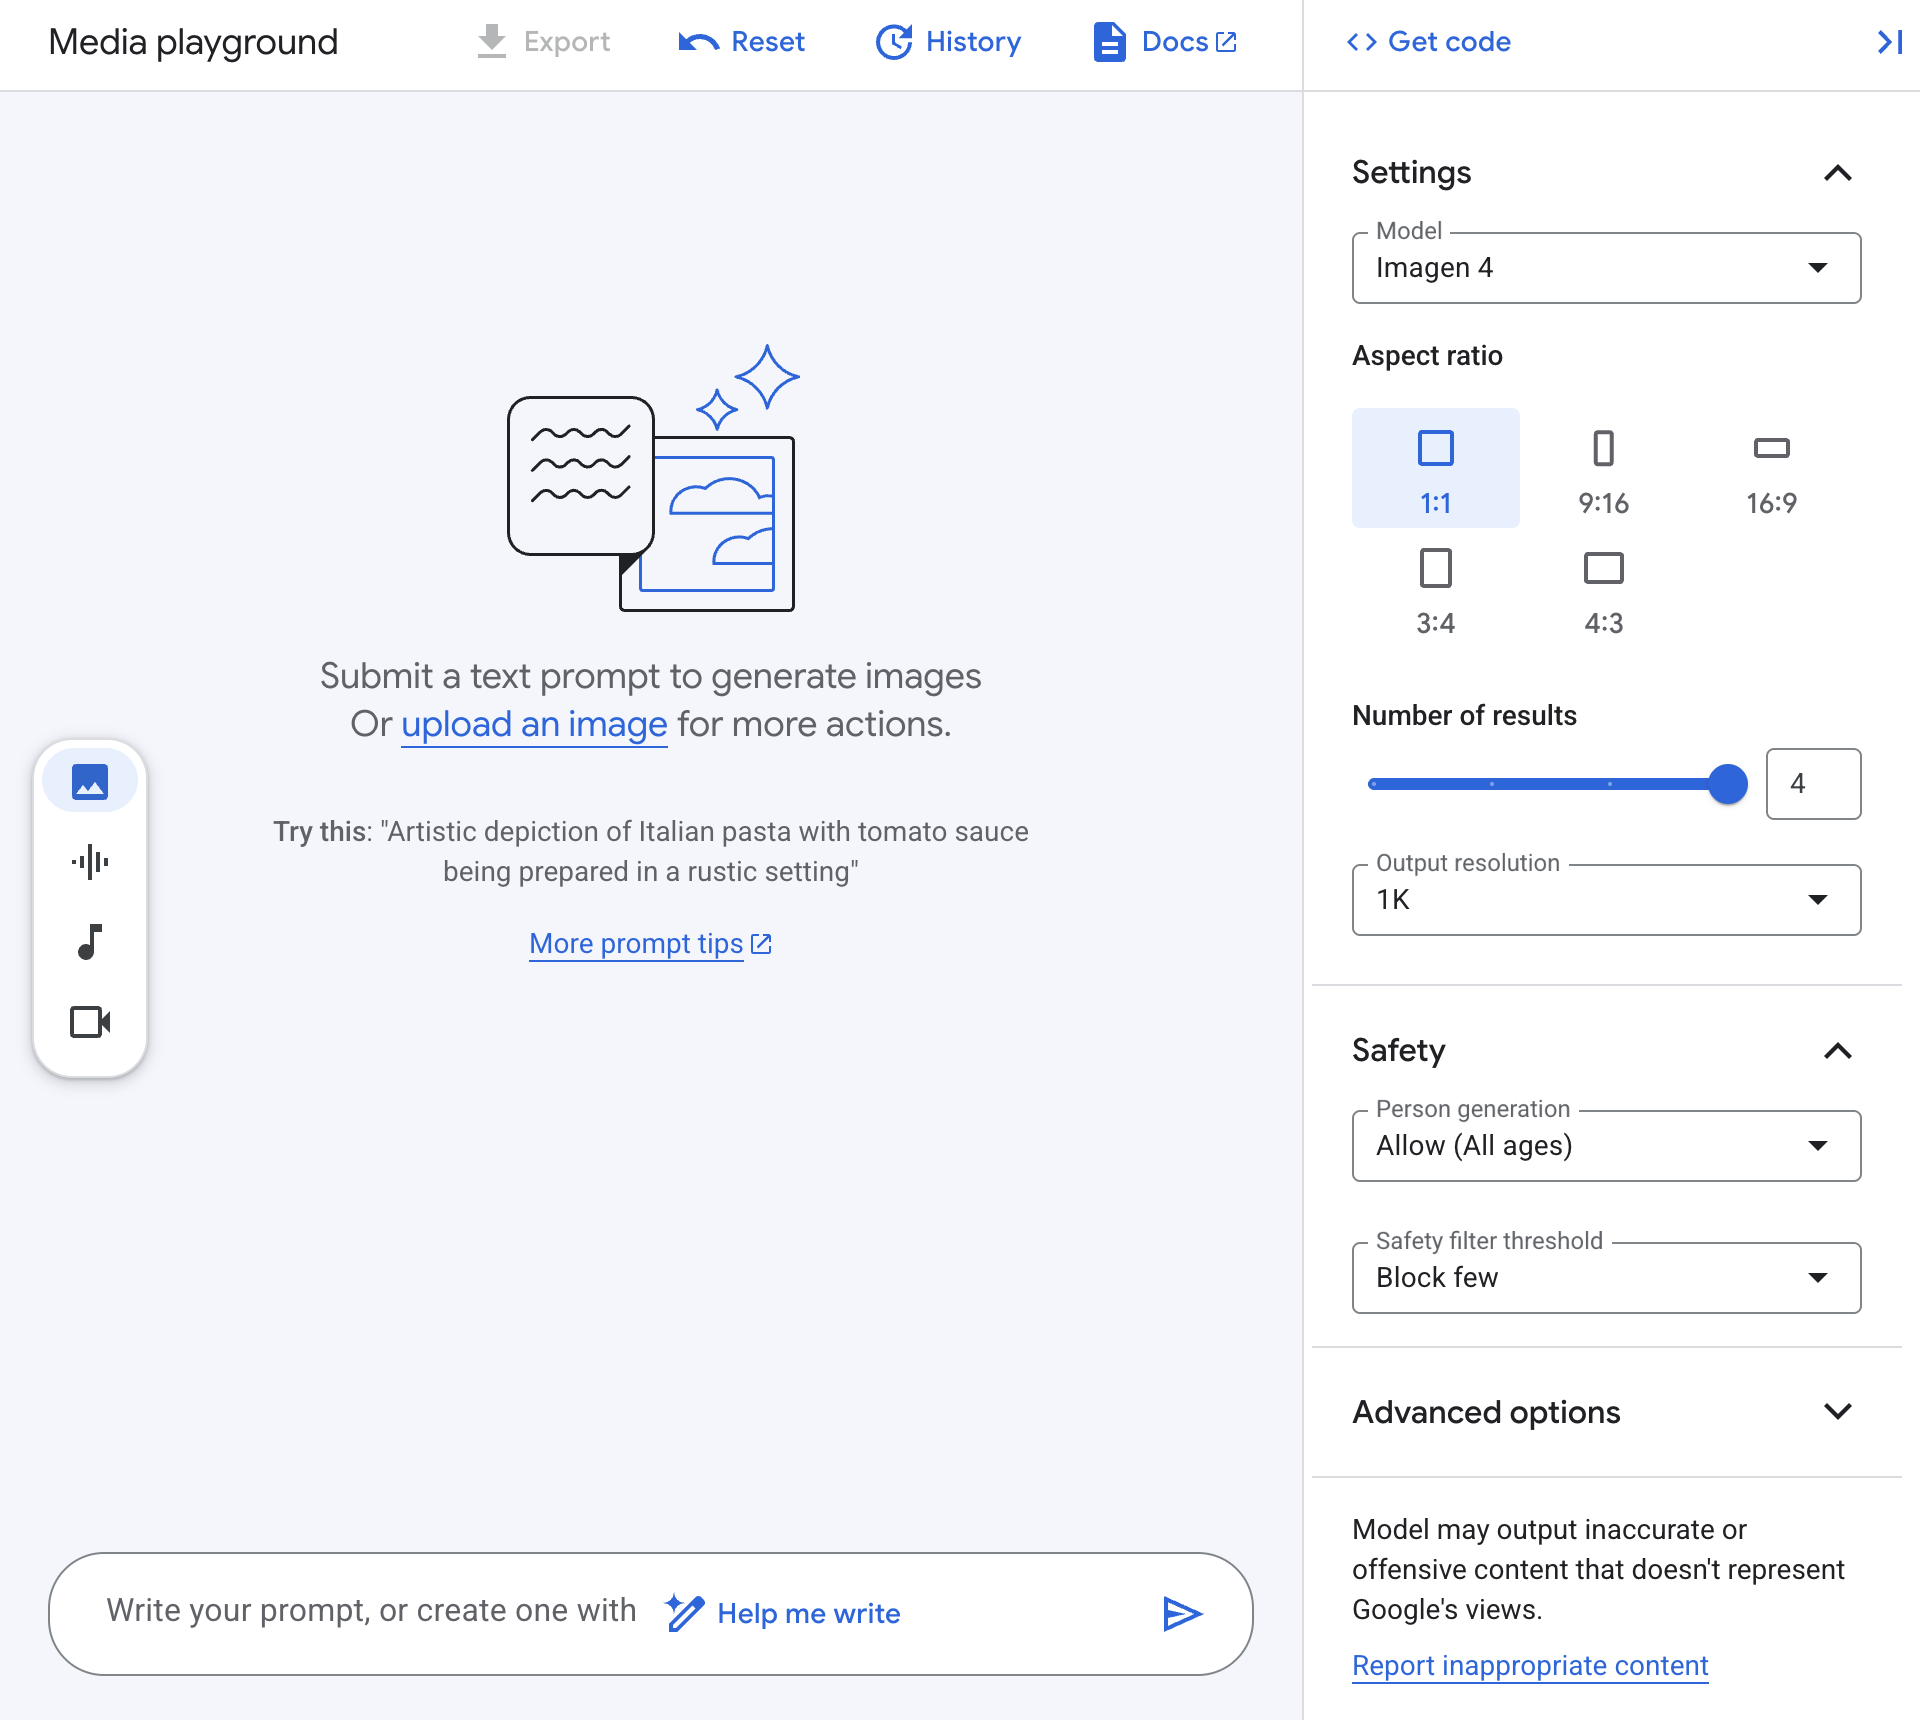Click Reset in the top bar

[x=741, y=42]
